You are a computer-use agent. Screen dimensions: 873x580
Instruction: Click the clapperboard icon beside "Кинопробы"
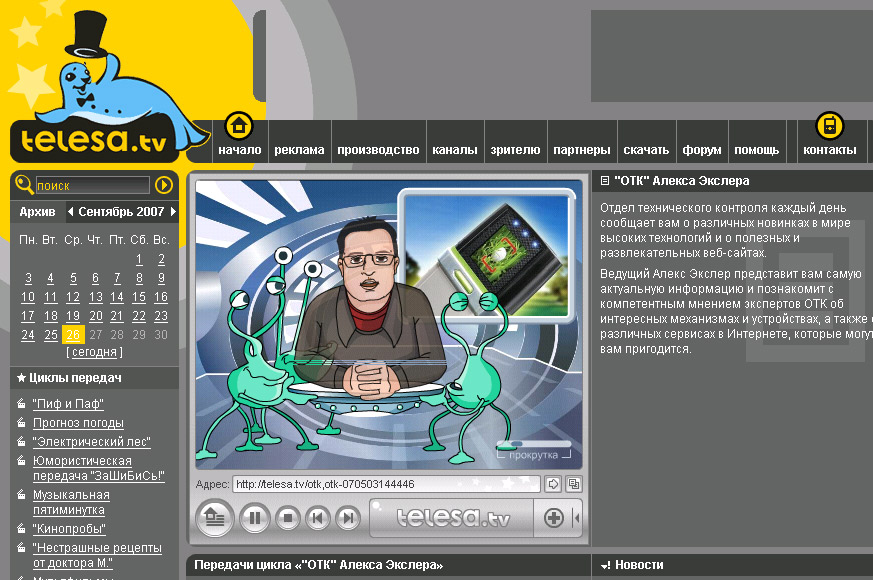pyautogui.click(x=21, y=528)
